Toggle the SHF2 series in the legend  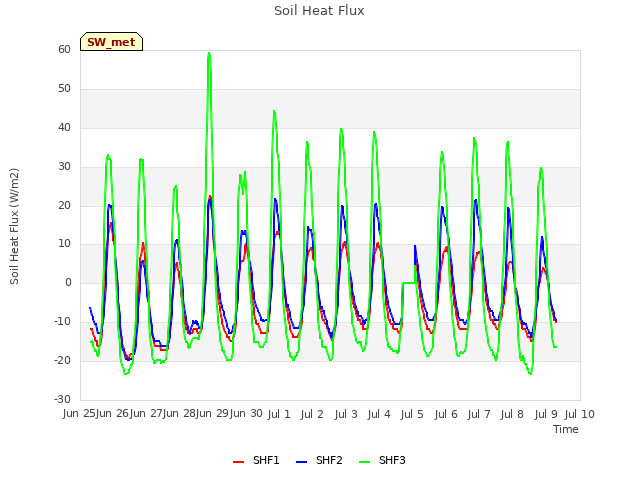[319, 460]
